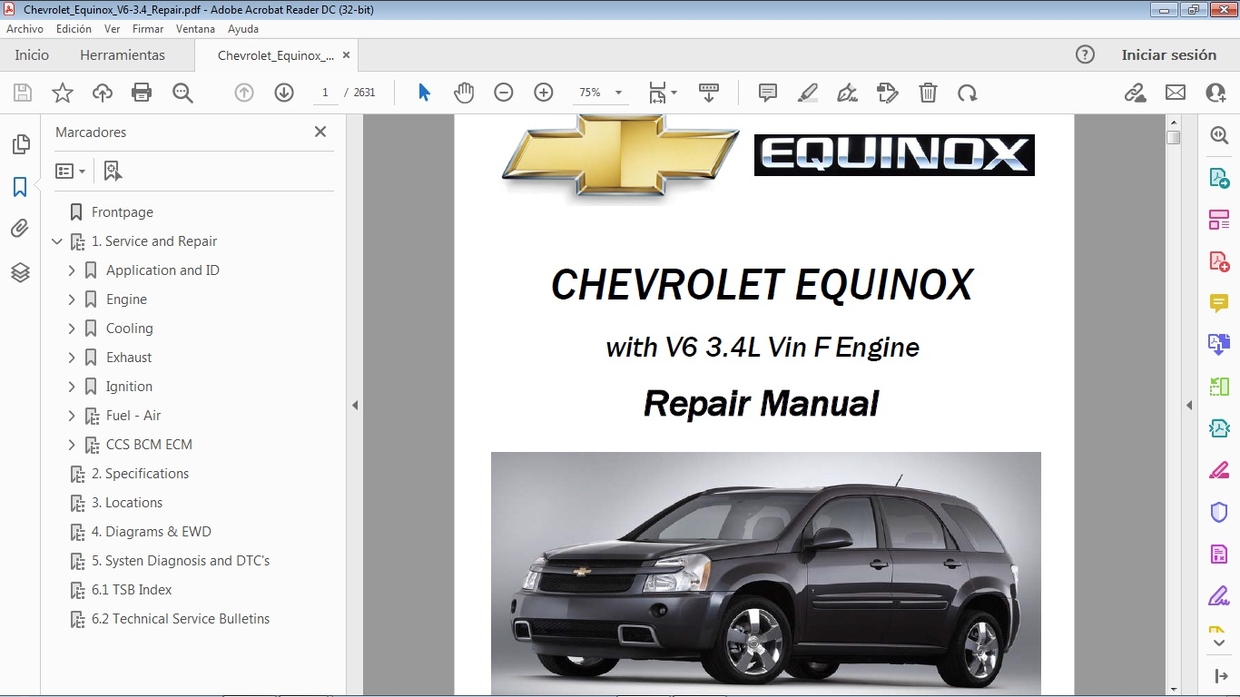The image size is (1240, 697).
Task: Select the Hand pan tool
Action: point(463,93)
